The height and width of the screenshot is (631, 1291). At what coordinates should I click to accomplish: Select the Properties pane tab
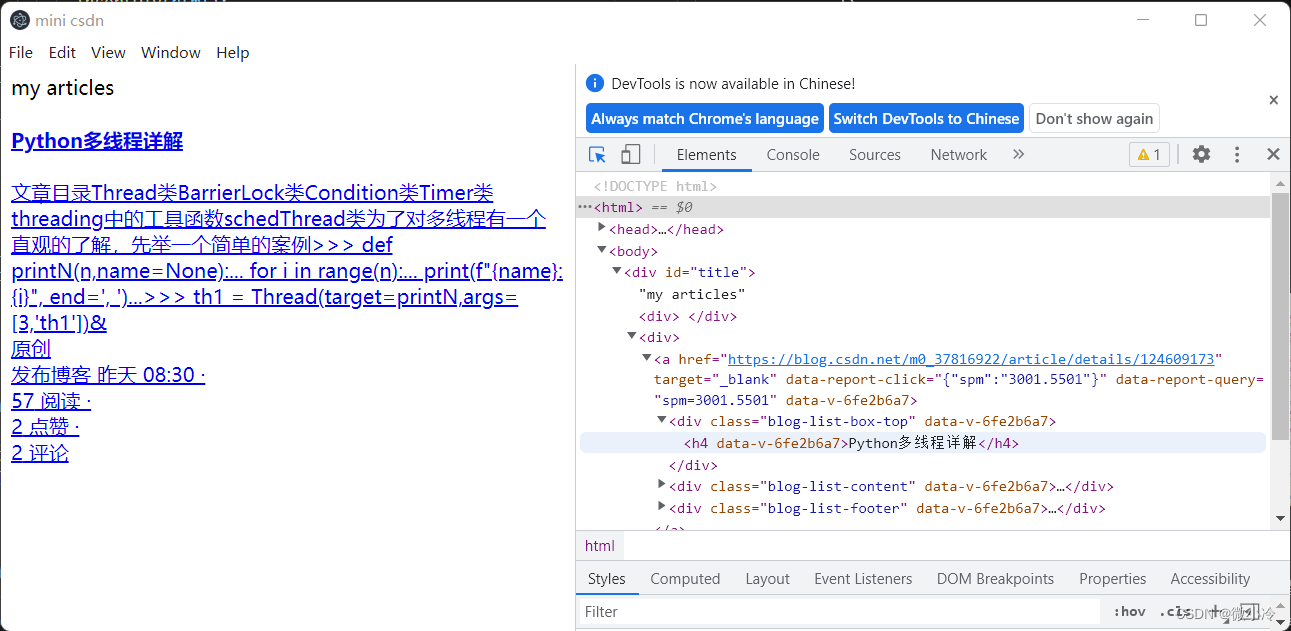coord(1113,579)
